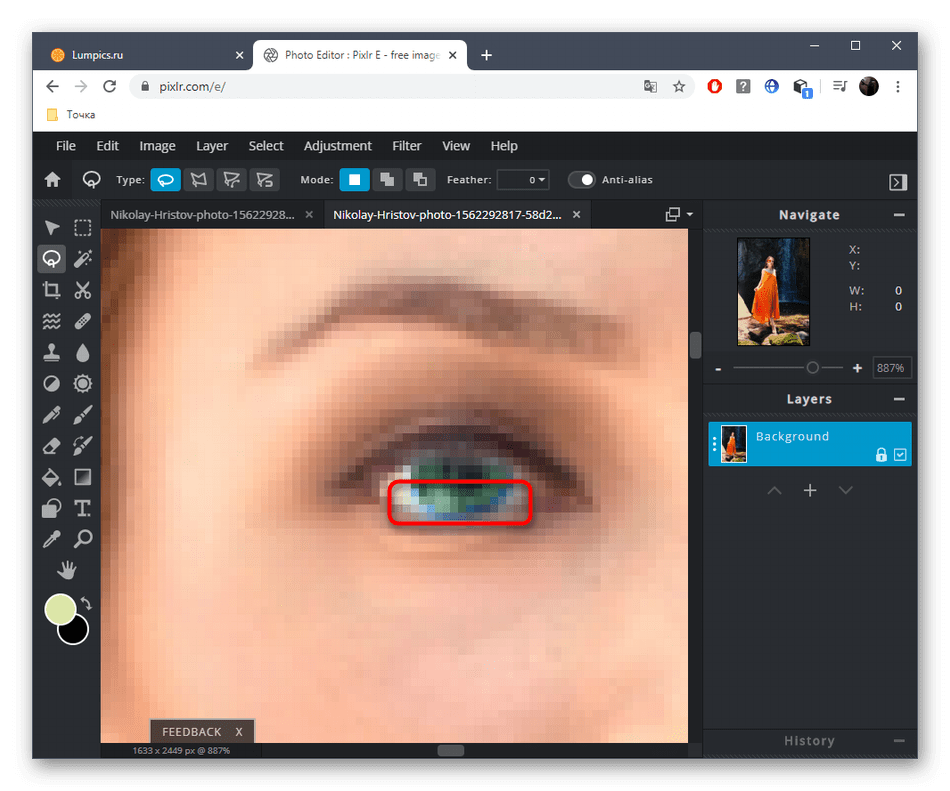Click the foreground color swatch
This screenshot has width=950, height=791.
coord(60,609)
